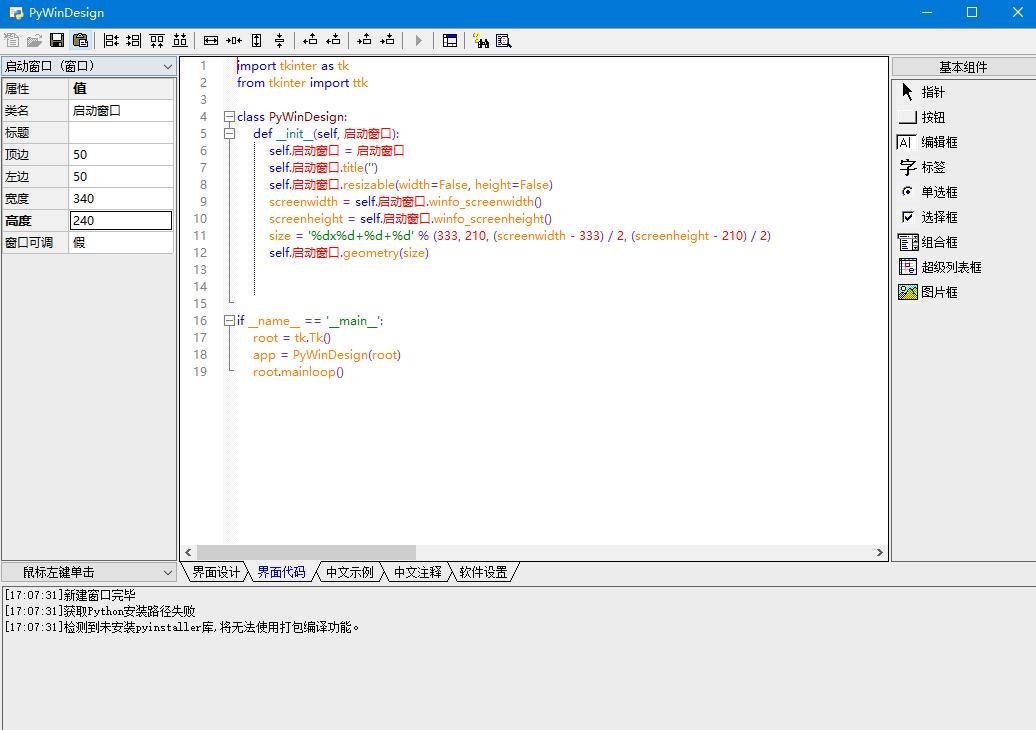1036x730 pixels.
Task: Align selected widgets to the right edge
Action: [133, 40]
